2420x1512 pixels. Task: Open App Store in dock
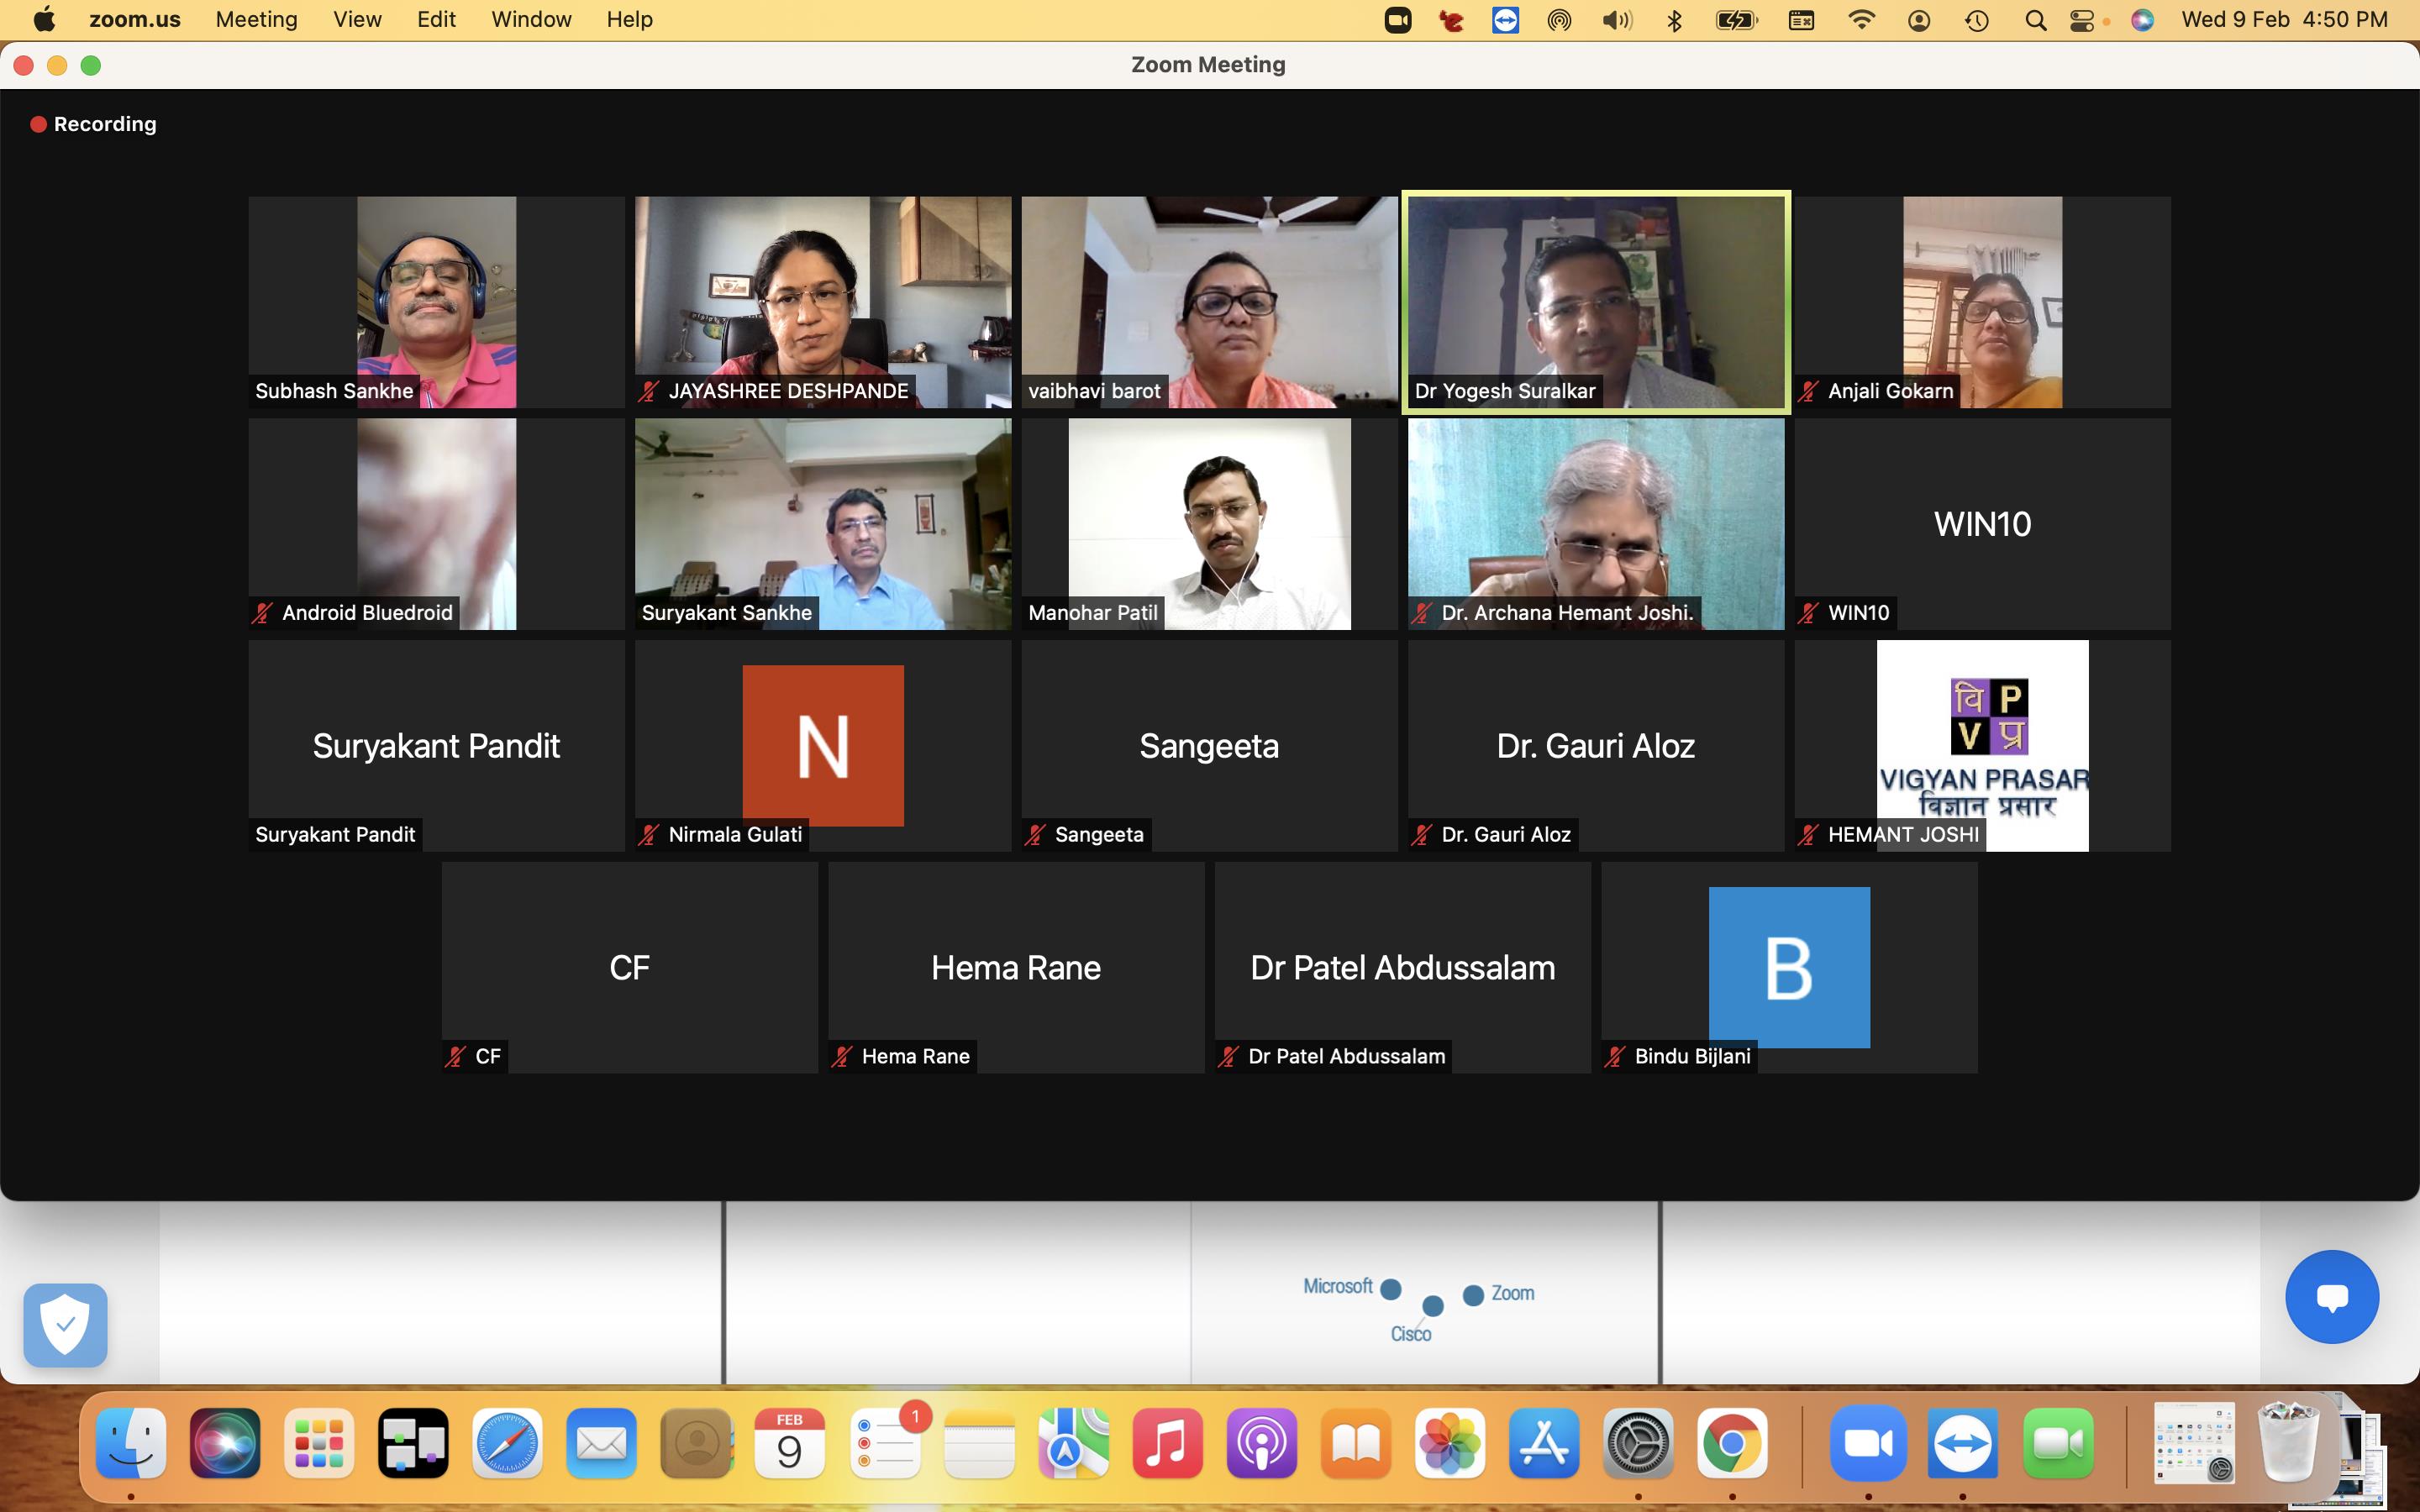click(x=1544, y=1443)
